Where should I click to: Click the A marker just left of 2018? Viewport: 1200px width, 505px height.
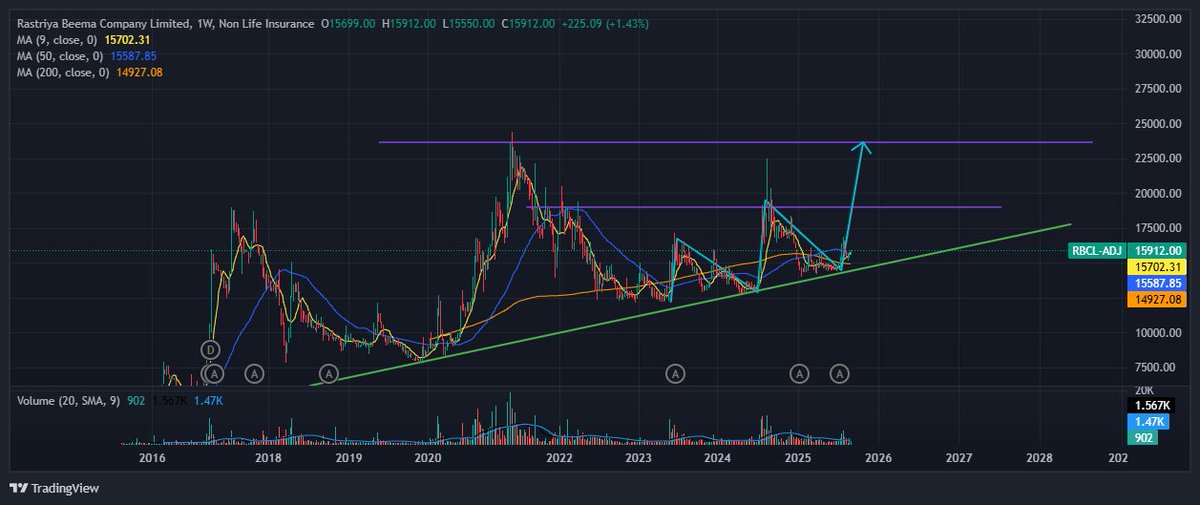click(255, 373)
